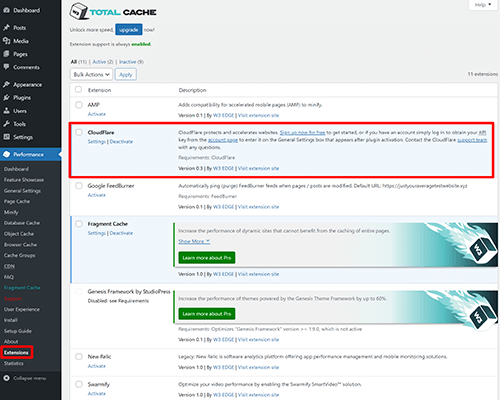The height and width of the screenshot is (400, 500).
Task: Click the Appearance brush icon
Action: coord(6,84)
